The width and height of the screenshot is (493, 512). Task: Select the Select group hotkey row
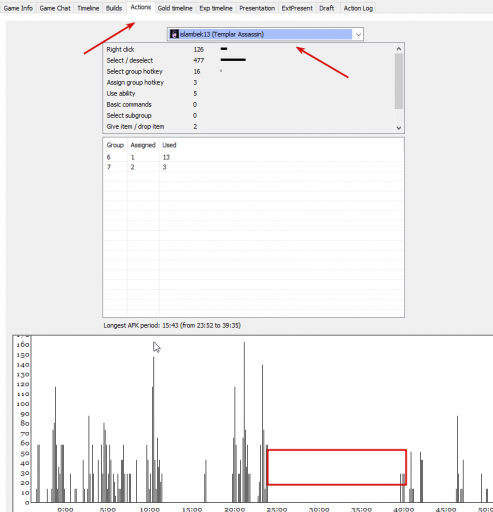[x=248, y=71]
